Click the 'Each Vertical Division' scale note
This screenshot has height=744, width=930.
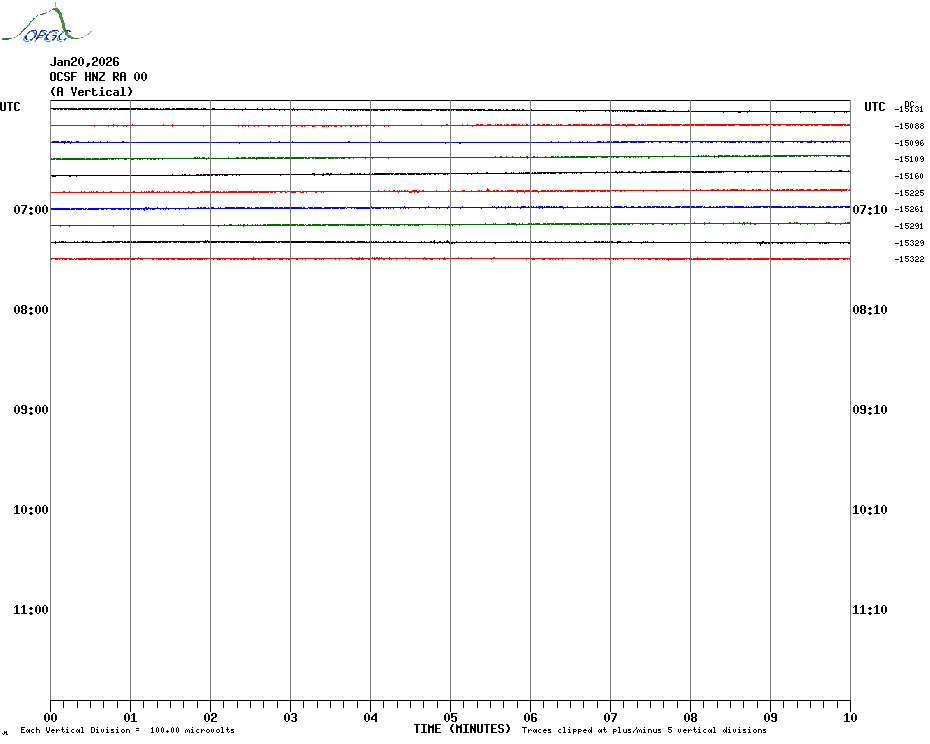127,731
